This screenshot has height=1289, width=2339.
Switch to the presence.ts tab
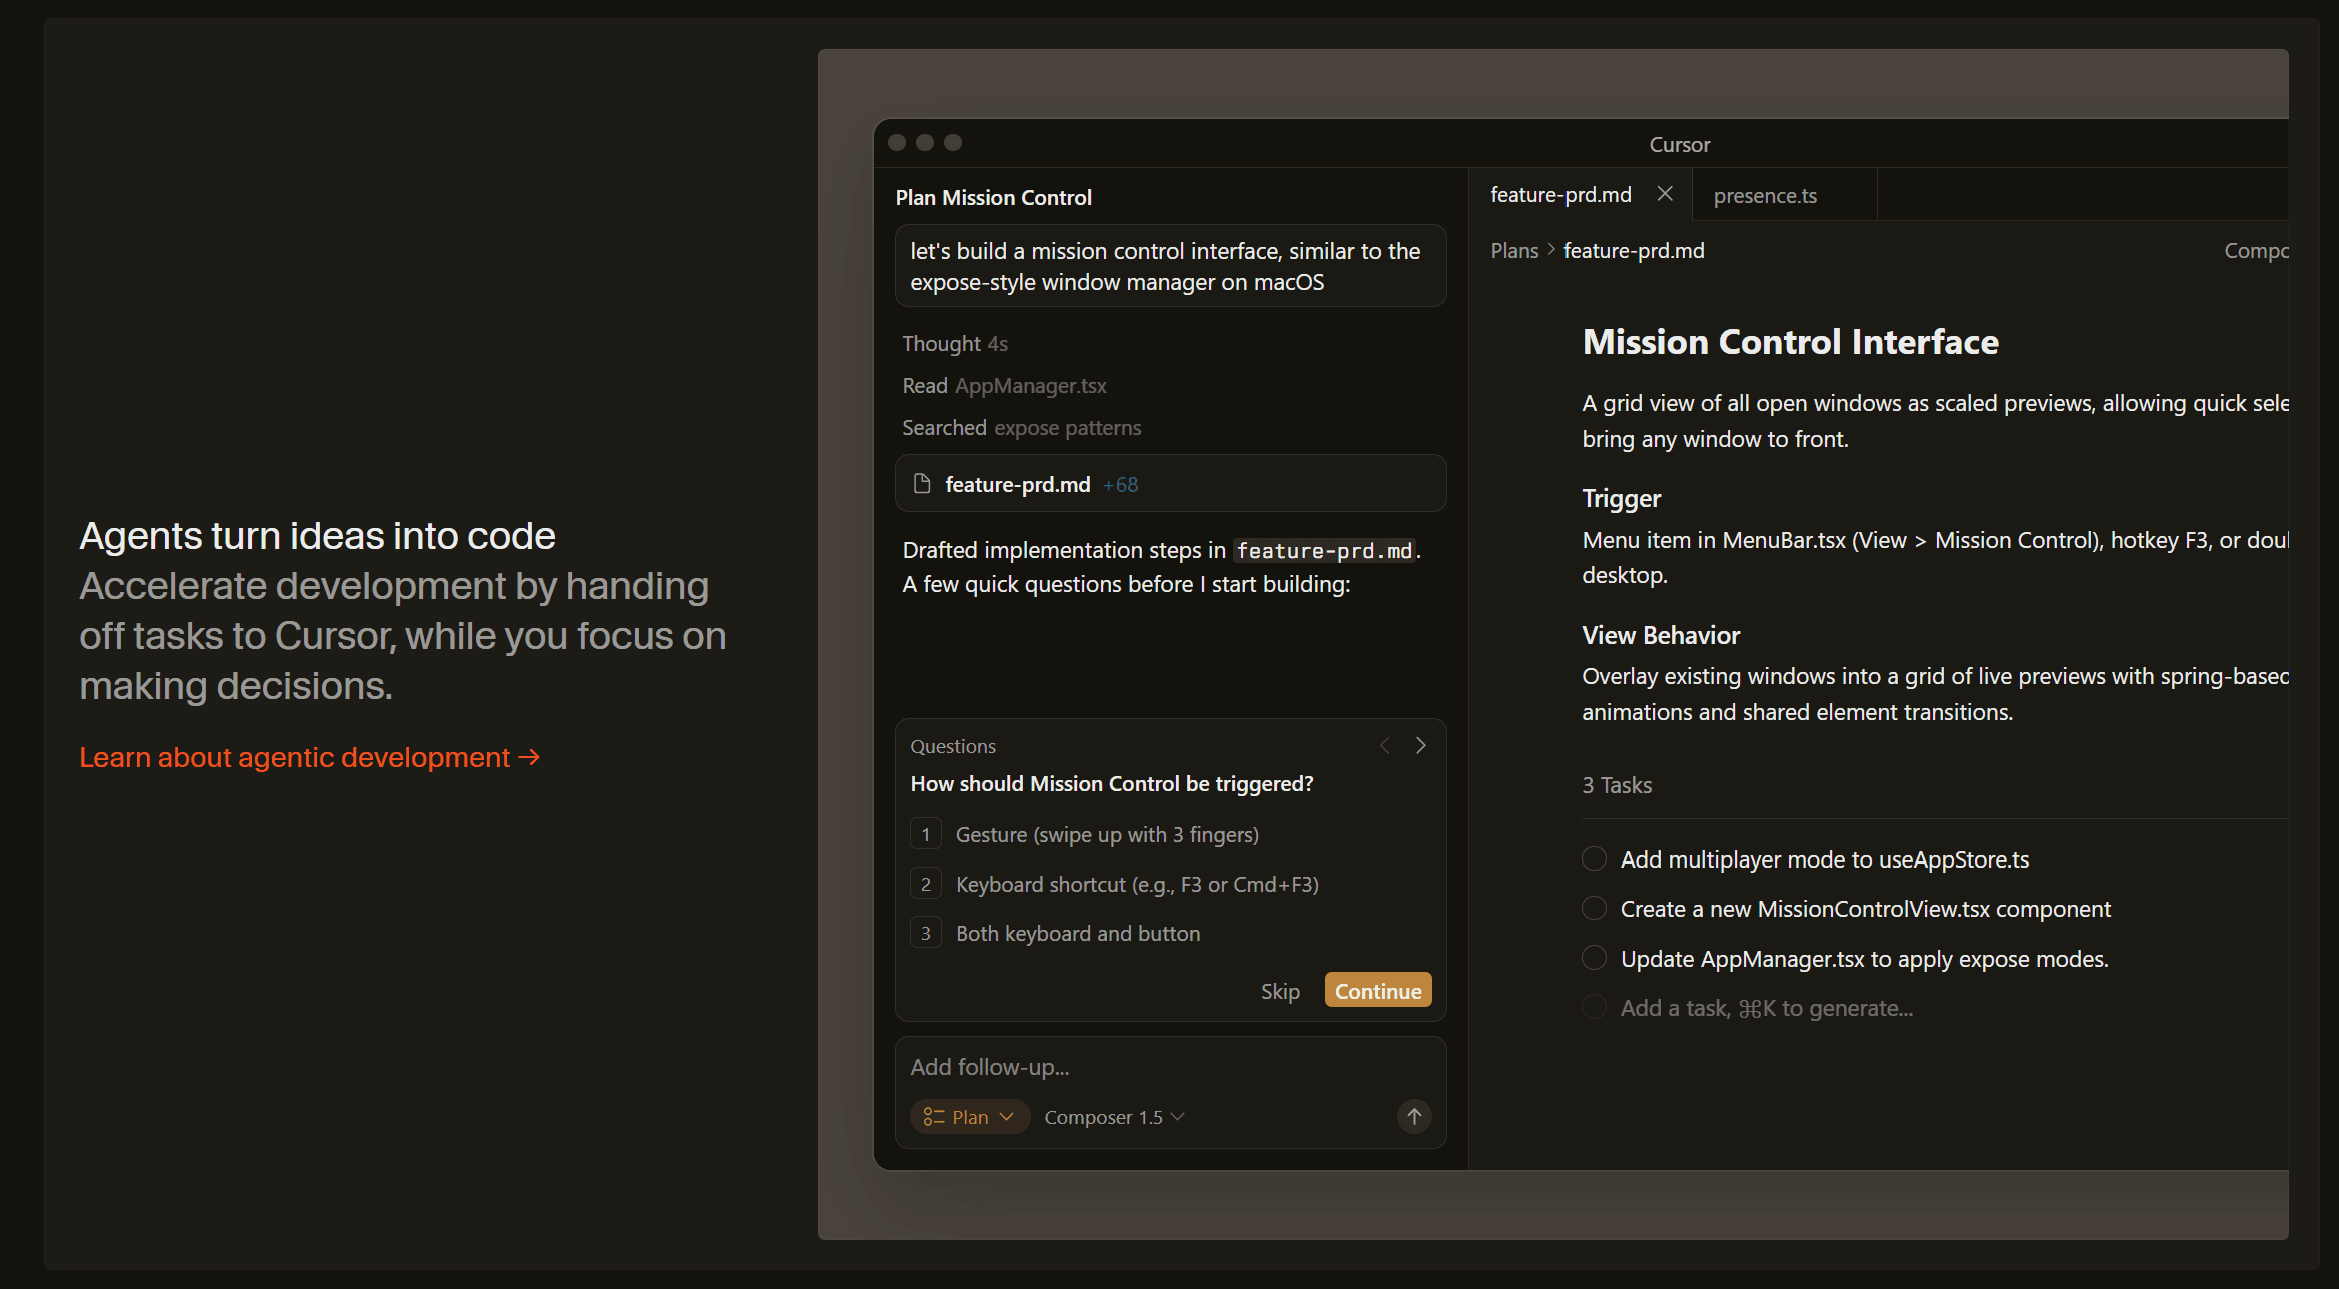pyautogui.click(x=1765, y=196)
